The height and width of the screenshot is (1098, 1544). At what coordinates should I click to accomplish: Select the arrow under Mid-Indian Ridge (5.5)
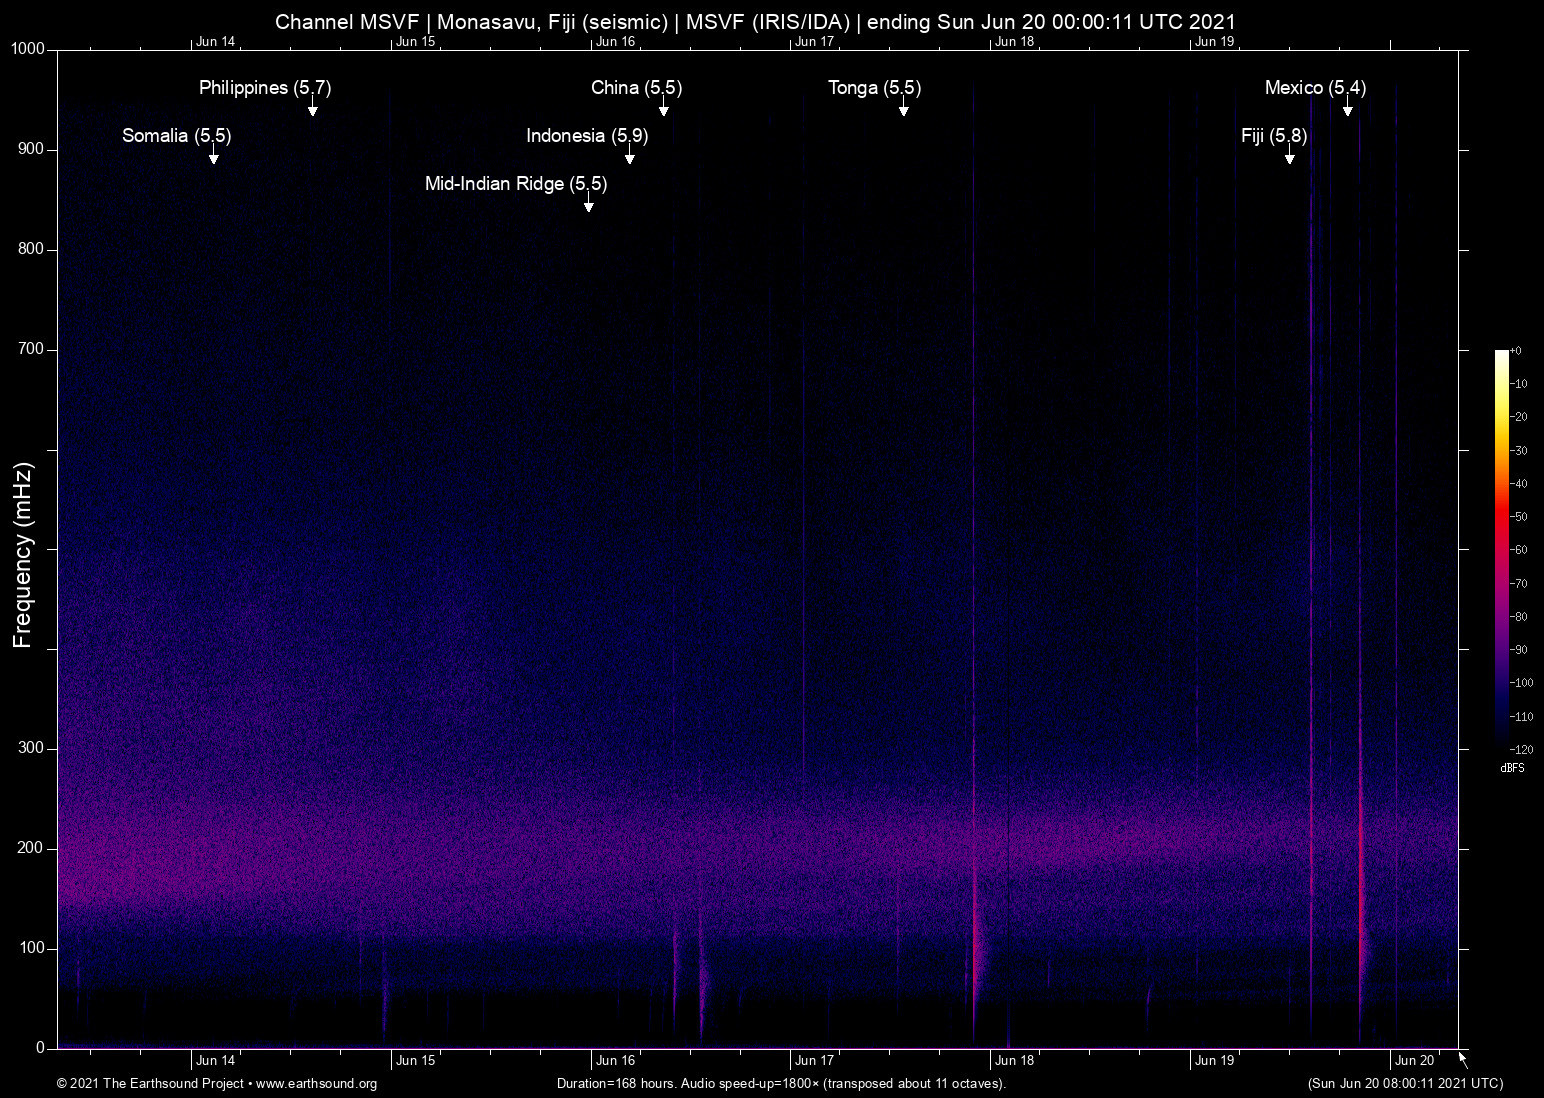pyautogui.click(x=589, y=206)
